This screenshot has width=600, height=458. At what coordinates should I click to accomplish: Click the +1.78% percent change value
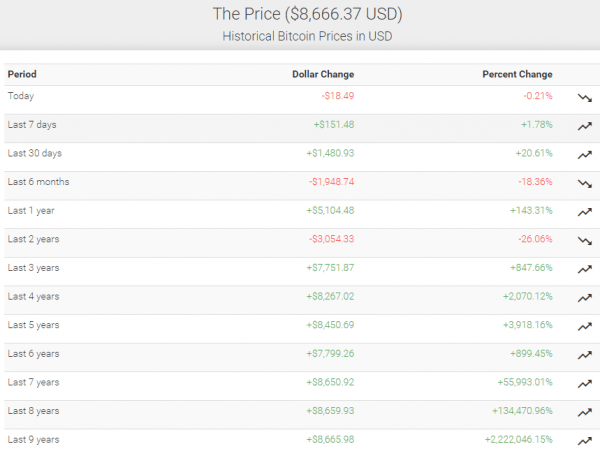[537, 124]
